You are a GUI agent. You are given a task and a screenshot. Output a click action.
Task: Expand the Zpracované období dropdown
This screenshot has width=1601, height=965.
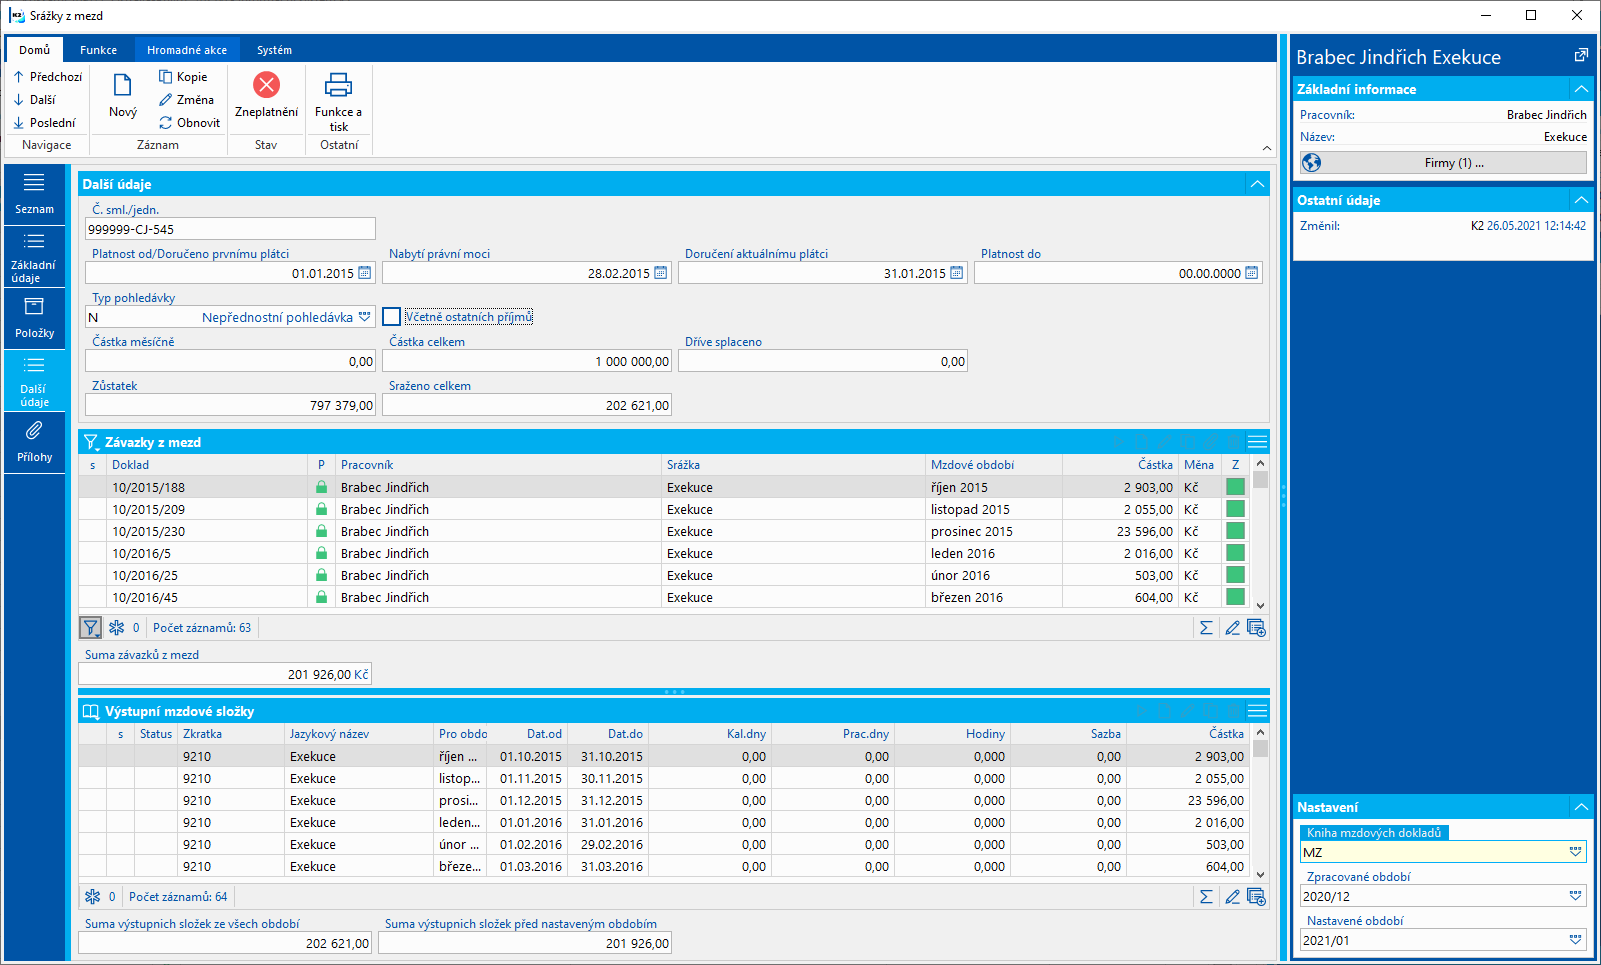pos(1575,897)
